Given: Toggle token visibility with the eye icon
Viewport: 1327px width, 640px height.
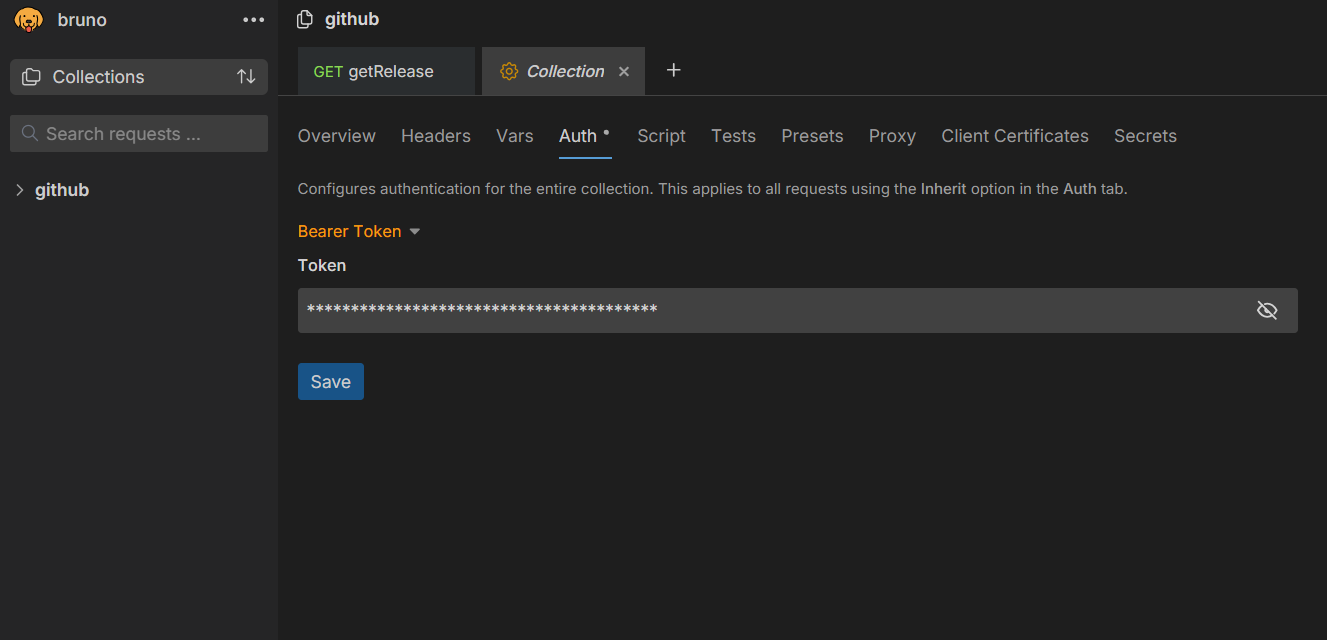Looking at the screenshot, I should [1267, 310].
